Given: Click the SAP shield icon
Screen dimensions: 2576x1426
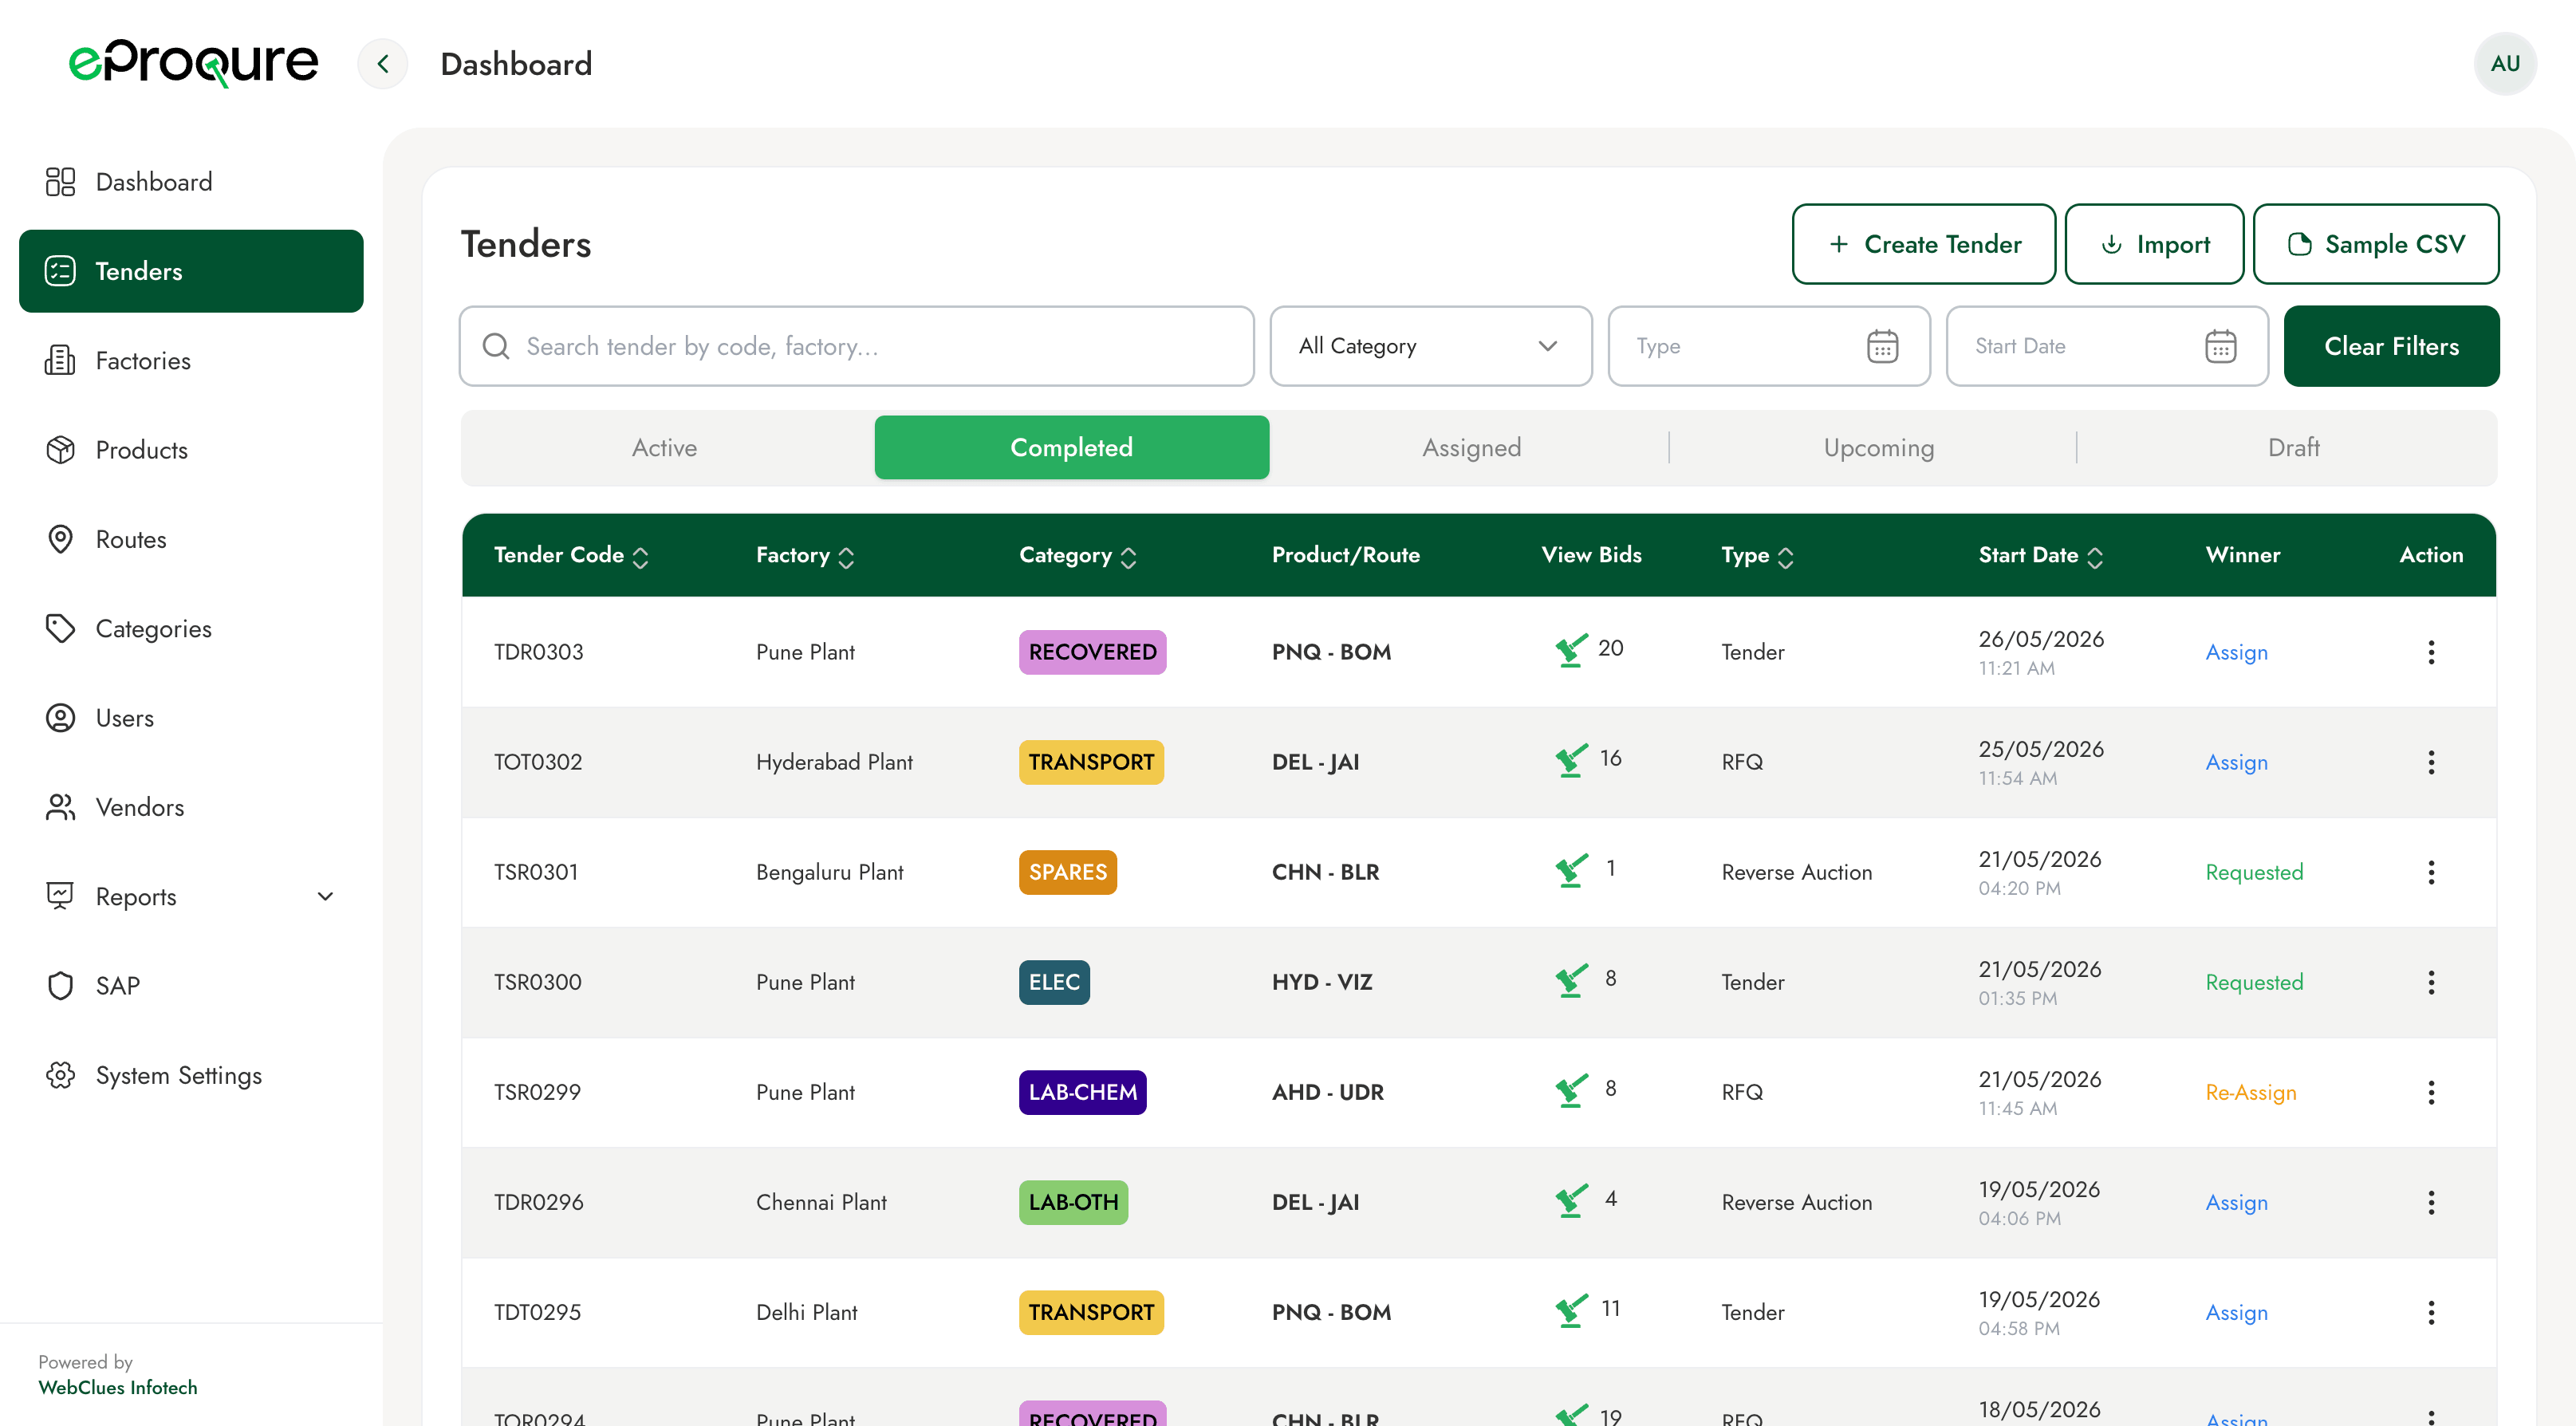Looking at the screenshot, I should pyautogui.click(x=60, y=986).
